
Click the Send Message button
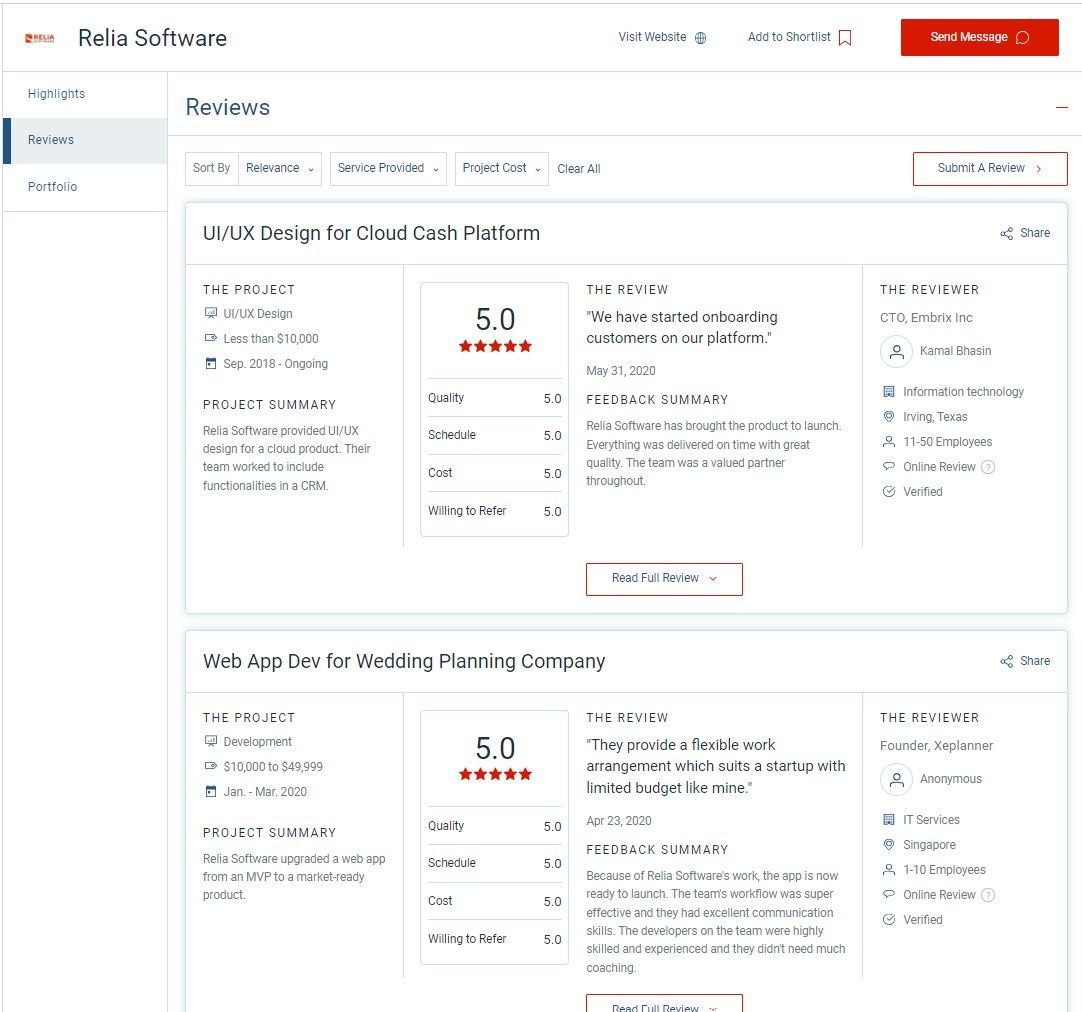(979, 37)
